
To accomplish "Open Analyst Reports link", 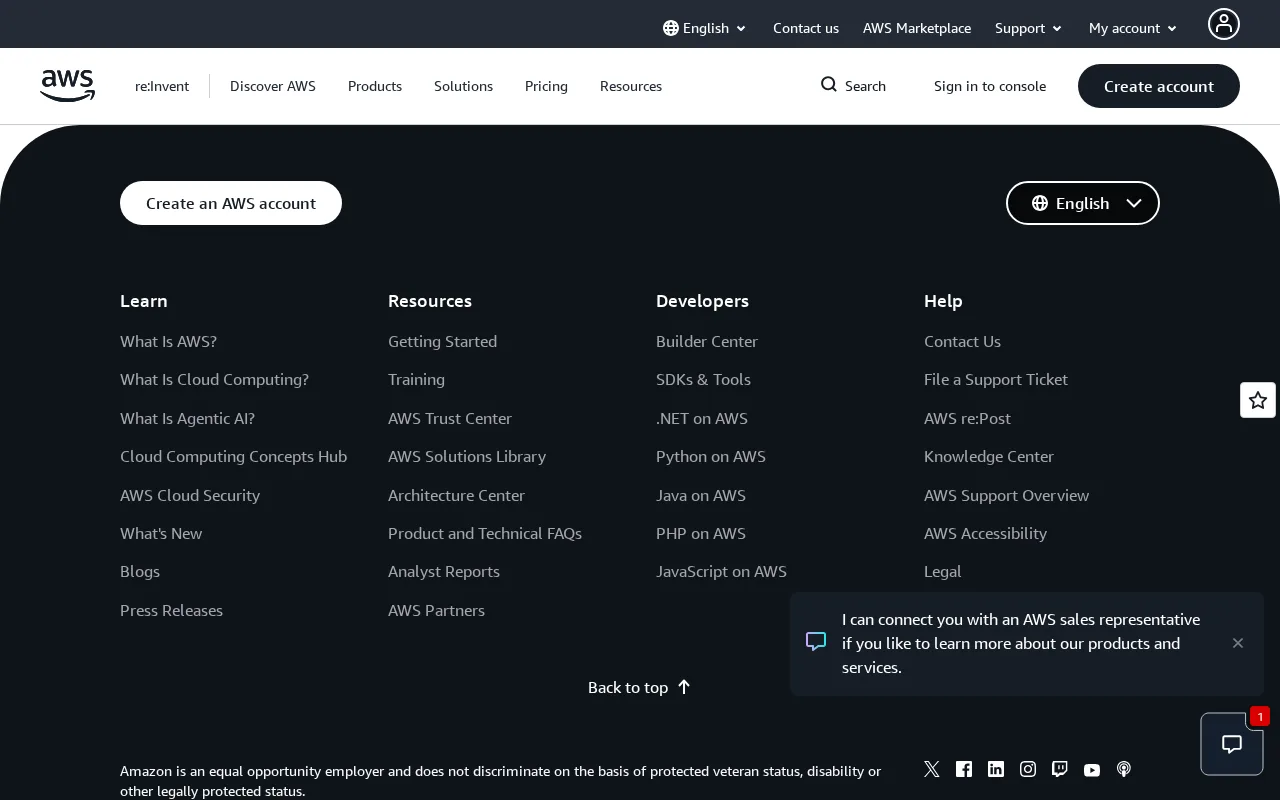I will click(x=444, y=571).
